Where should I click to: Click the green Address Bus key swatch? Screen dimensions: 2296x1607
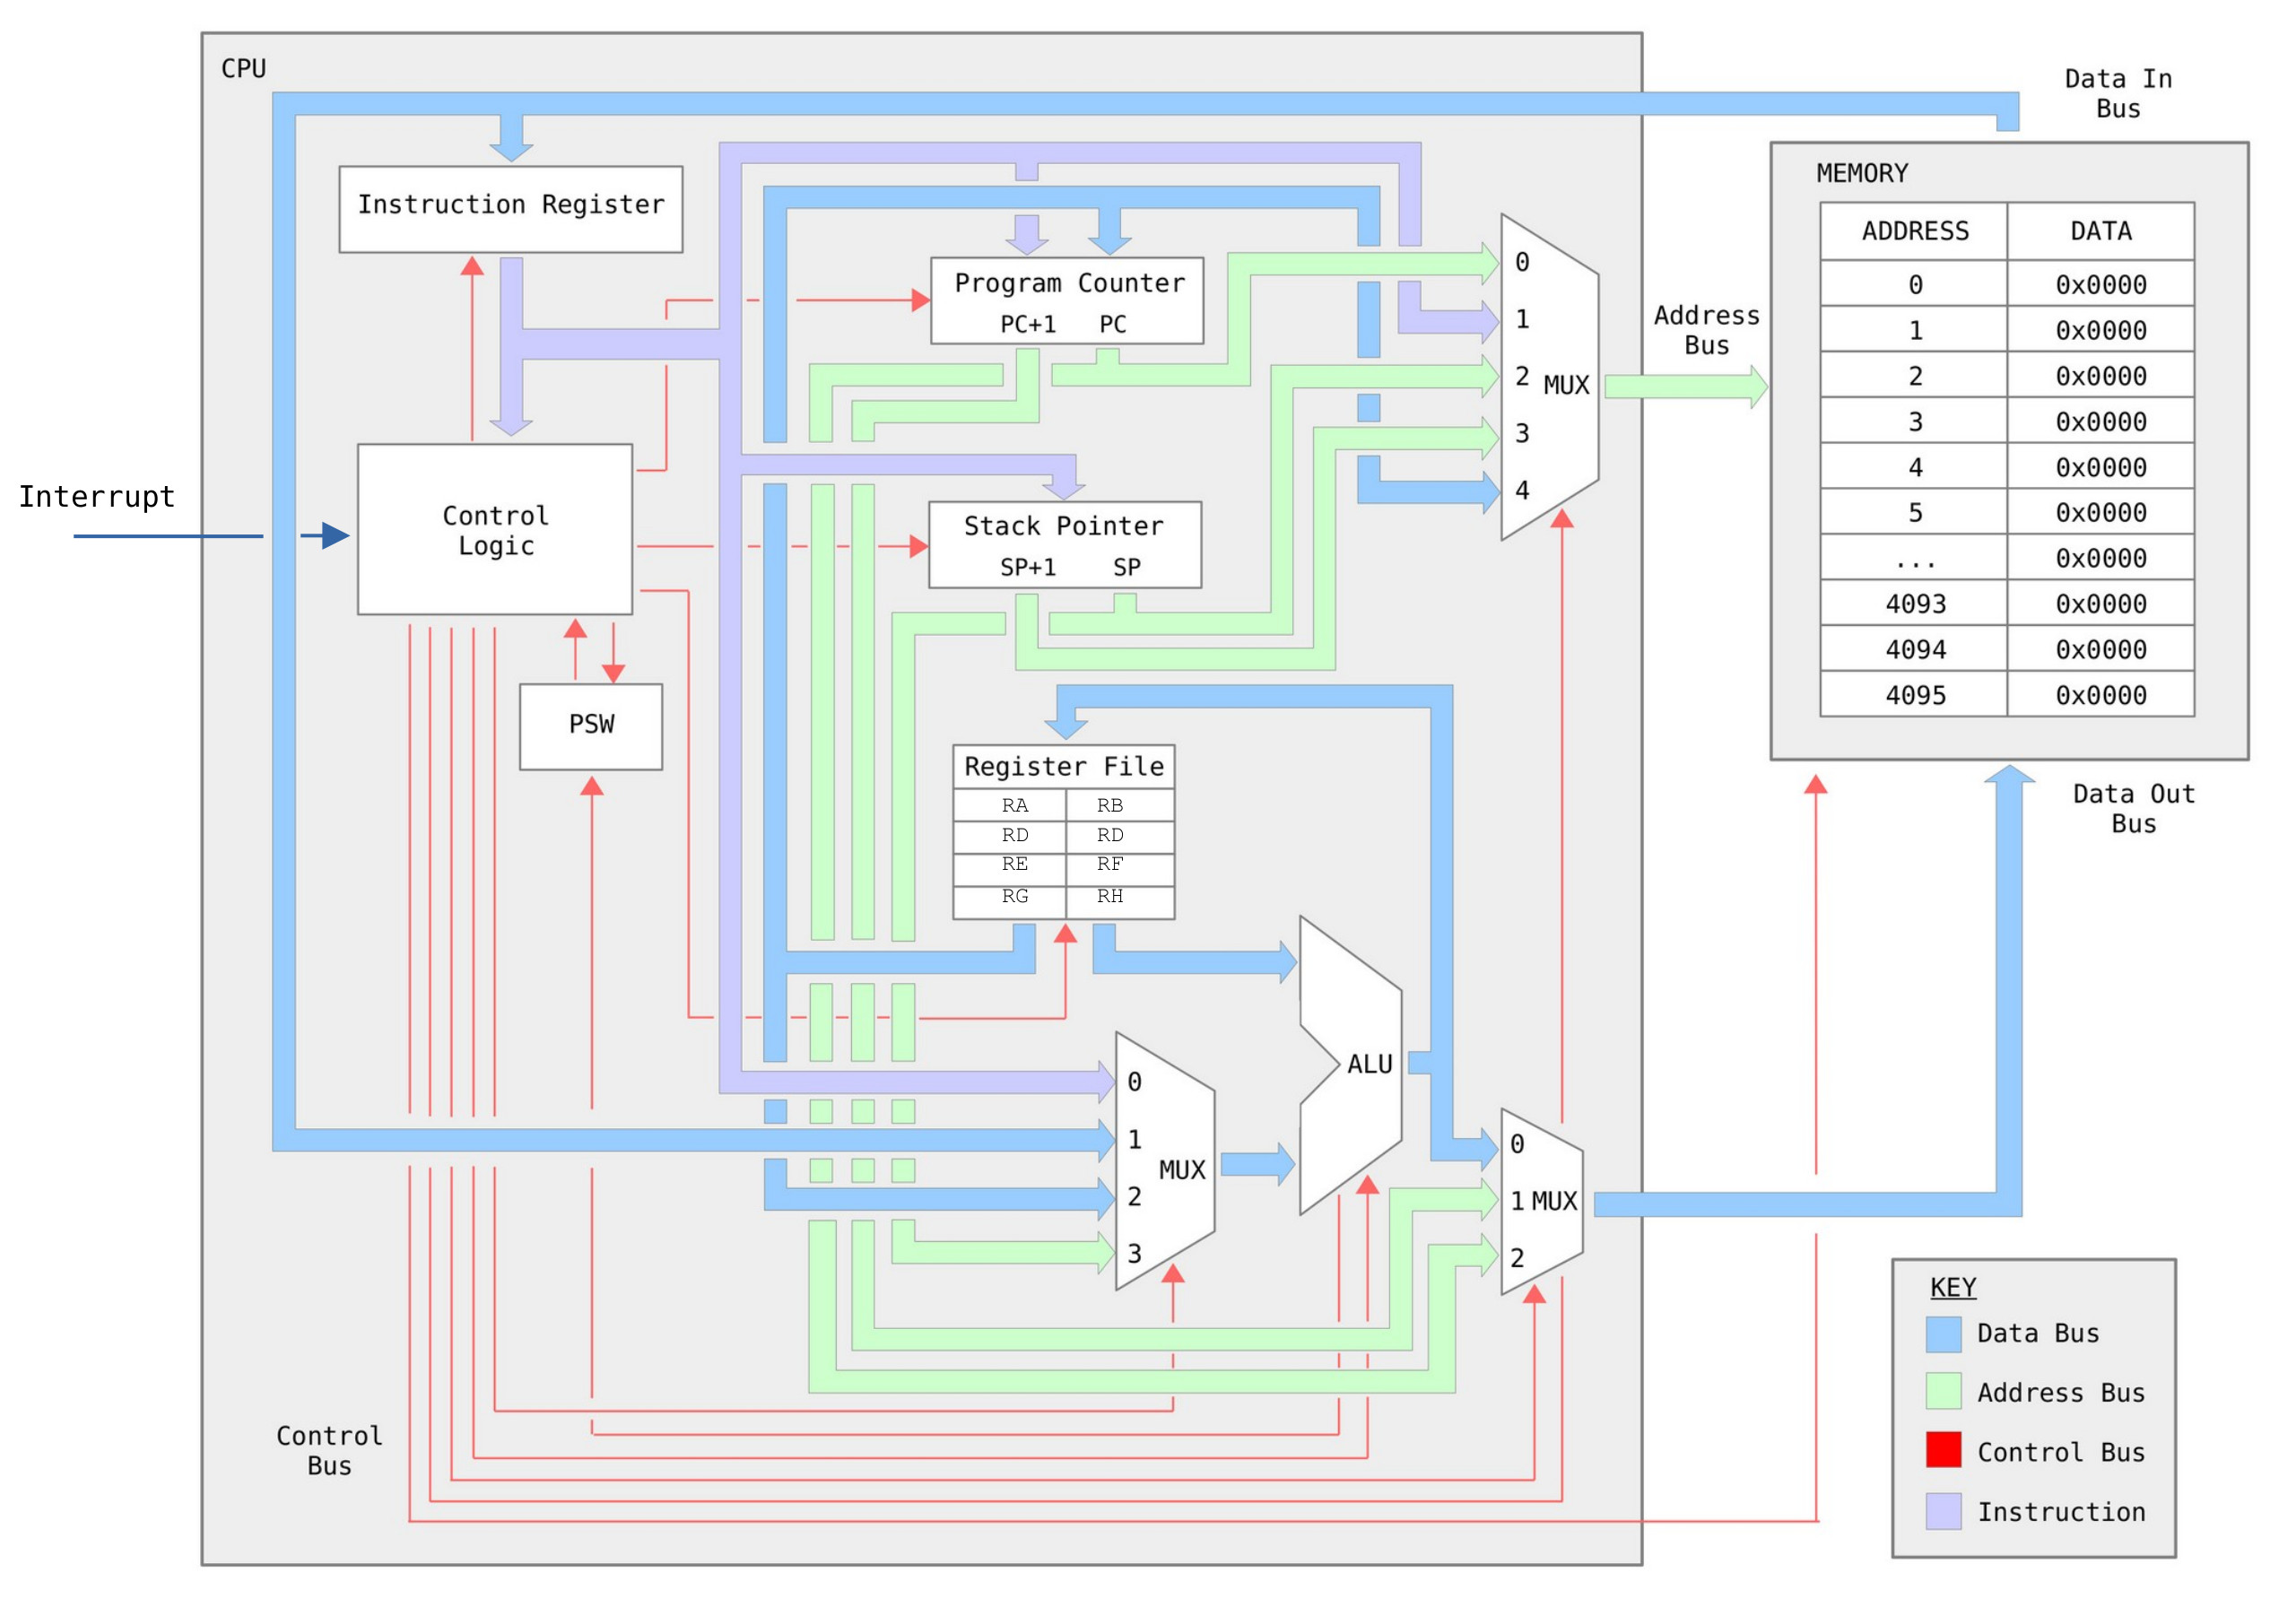pos(1943,1392)
